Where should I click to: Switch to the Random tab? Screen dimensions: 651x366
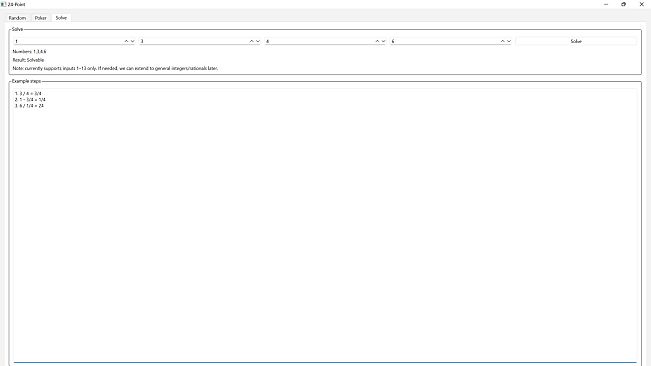click(17, 18)
